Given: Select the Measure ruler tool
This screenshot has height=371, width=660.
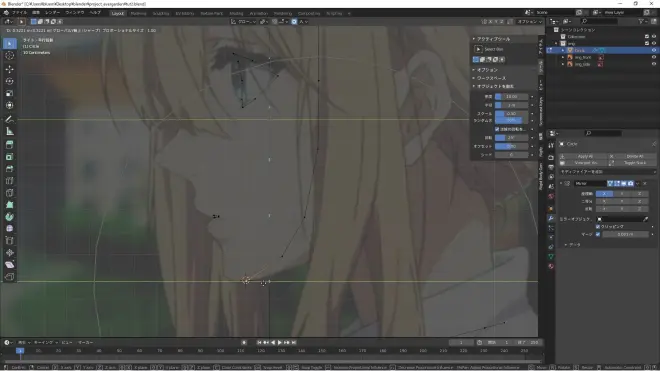Looking at the screenshot, I should (10, 131).
